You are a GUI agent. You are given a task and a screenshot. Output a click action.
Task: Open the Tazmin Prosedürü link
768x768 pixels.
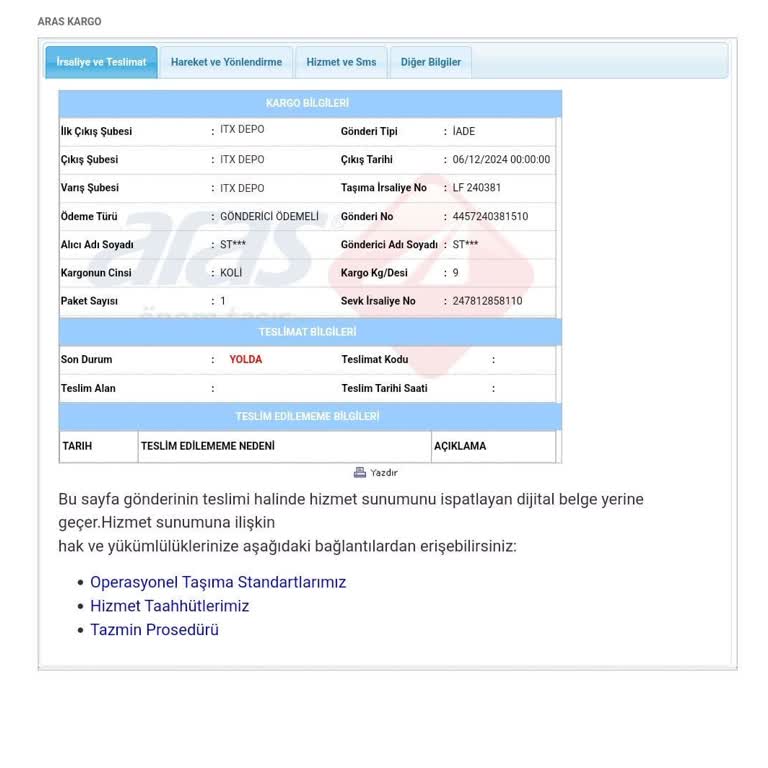pyautogui.click(x=154, y=629)
